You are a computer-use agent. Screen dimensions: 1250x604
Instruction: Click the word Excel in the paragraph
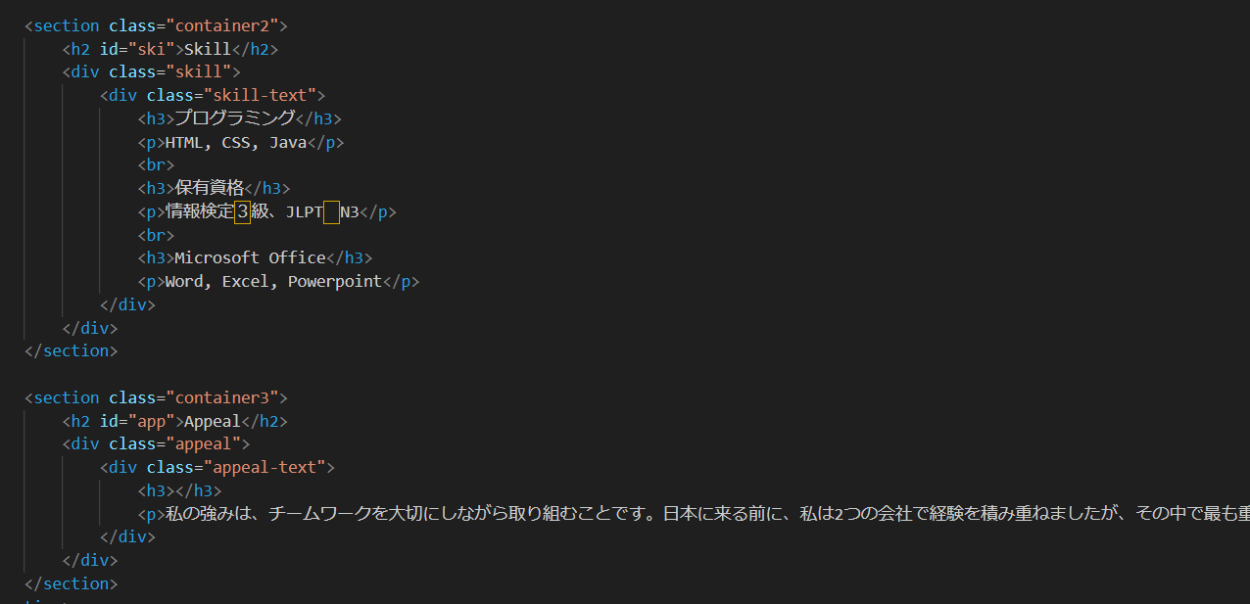pos(245,282)
